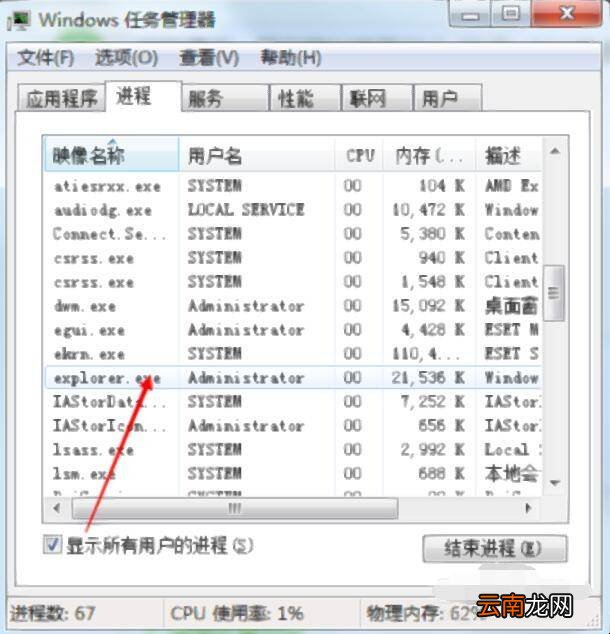This screenshot has height=634, width=610.
Task: Sort by 用户名 column header
Action: [x=257, y=154]
